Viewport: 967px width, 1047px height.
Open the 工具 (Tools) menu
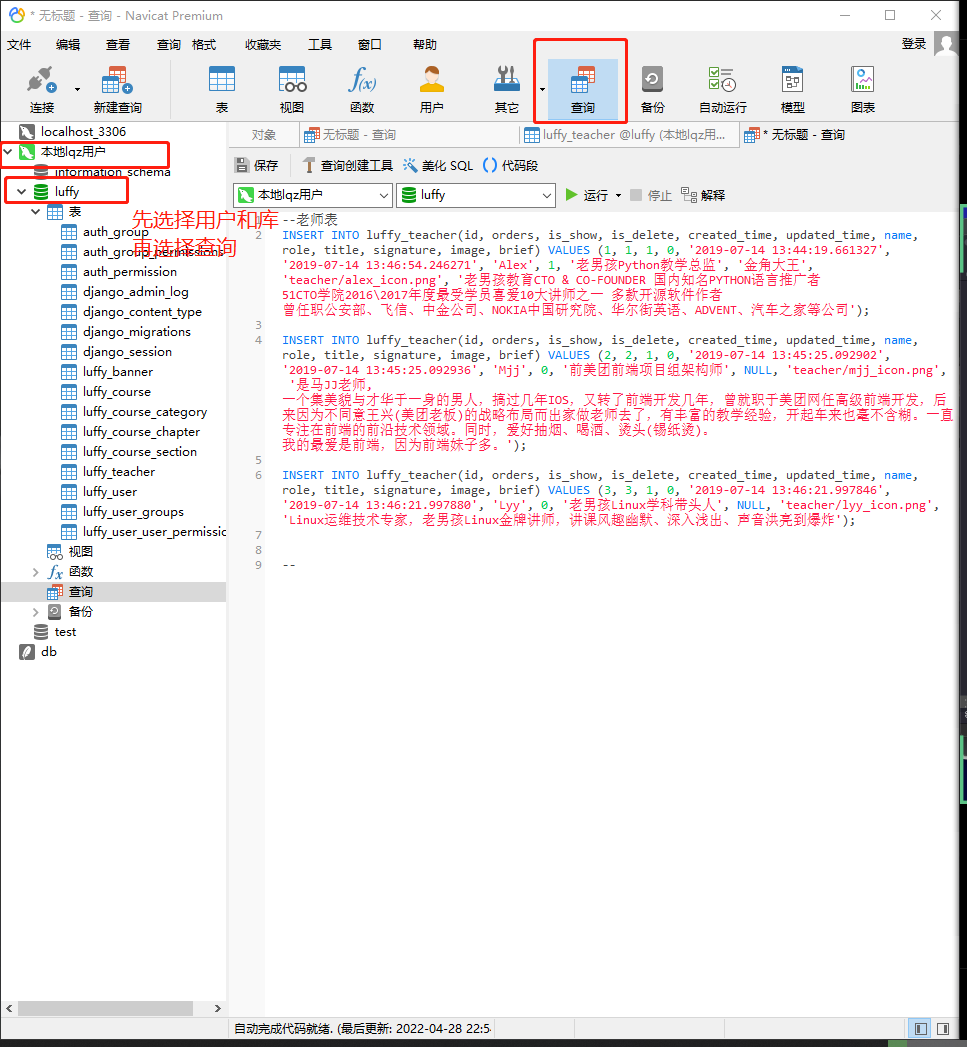319,45
